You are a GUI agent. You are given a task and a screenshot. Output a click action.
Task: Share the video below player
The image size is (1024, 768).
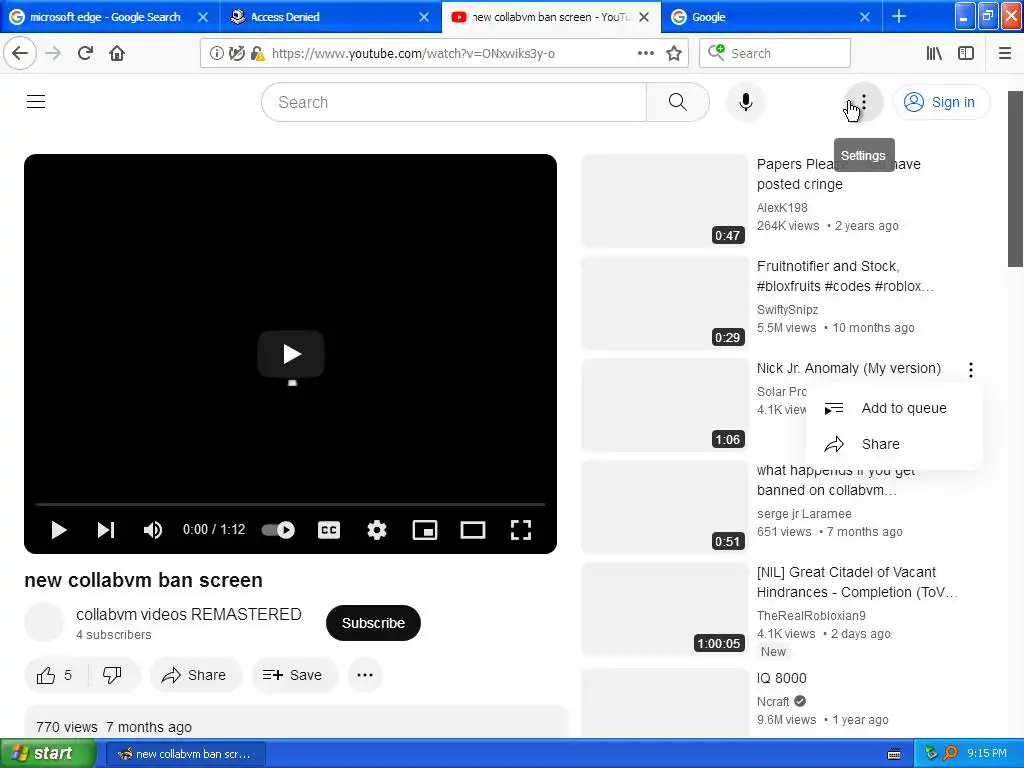[195, 675]
